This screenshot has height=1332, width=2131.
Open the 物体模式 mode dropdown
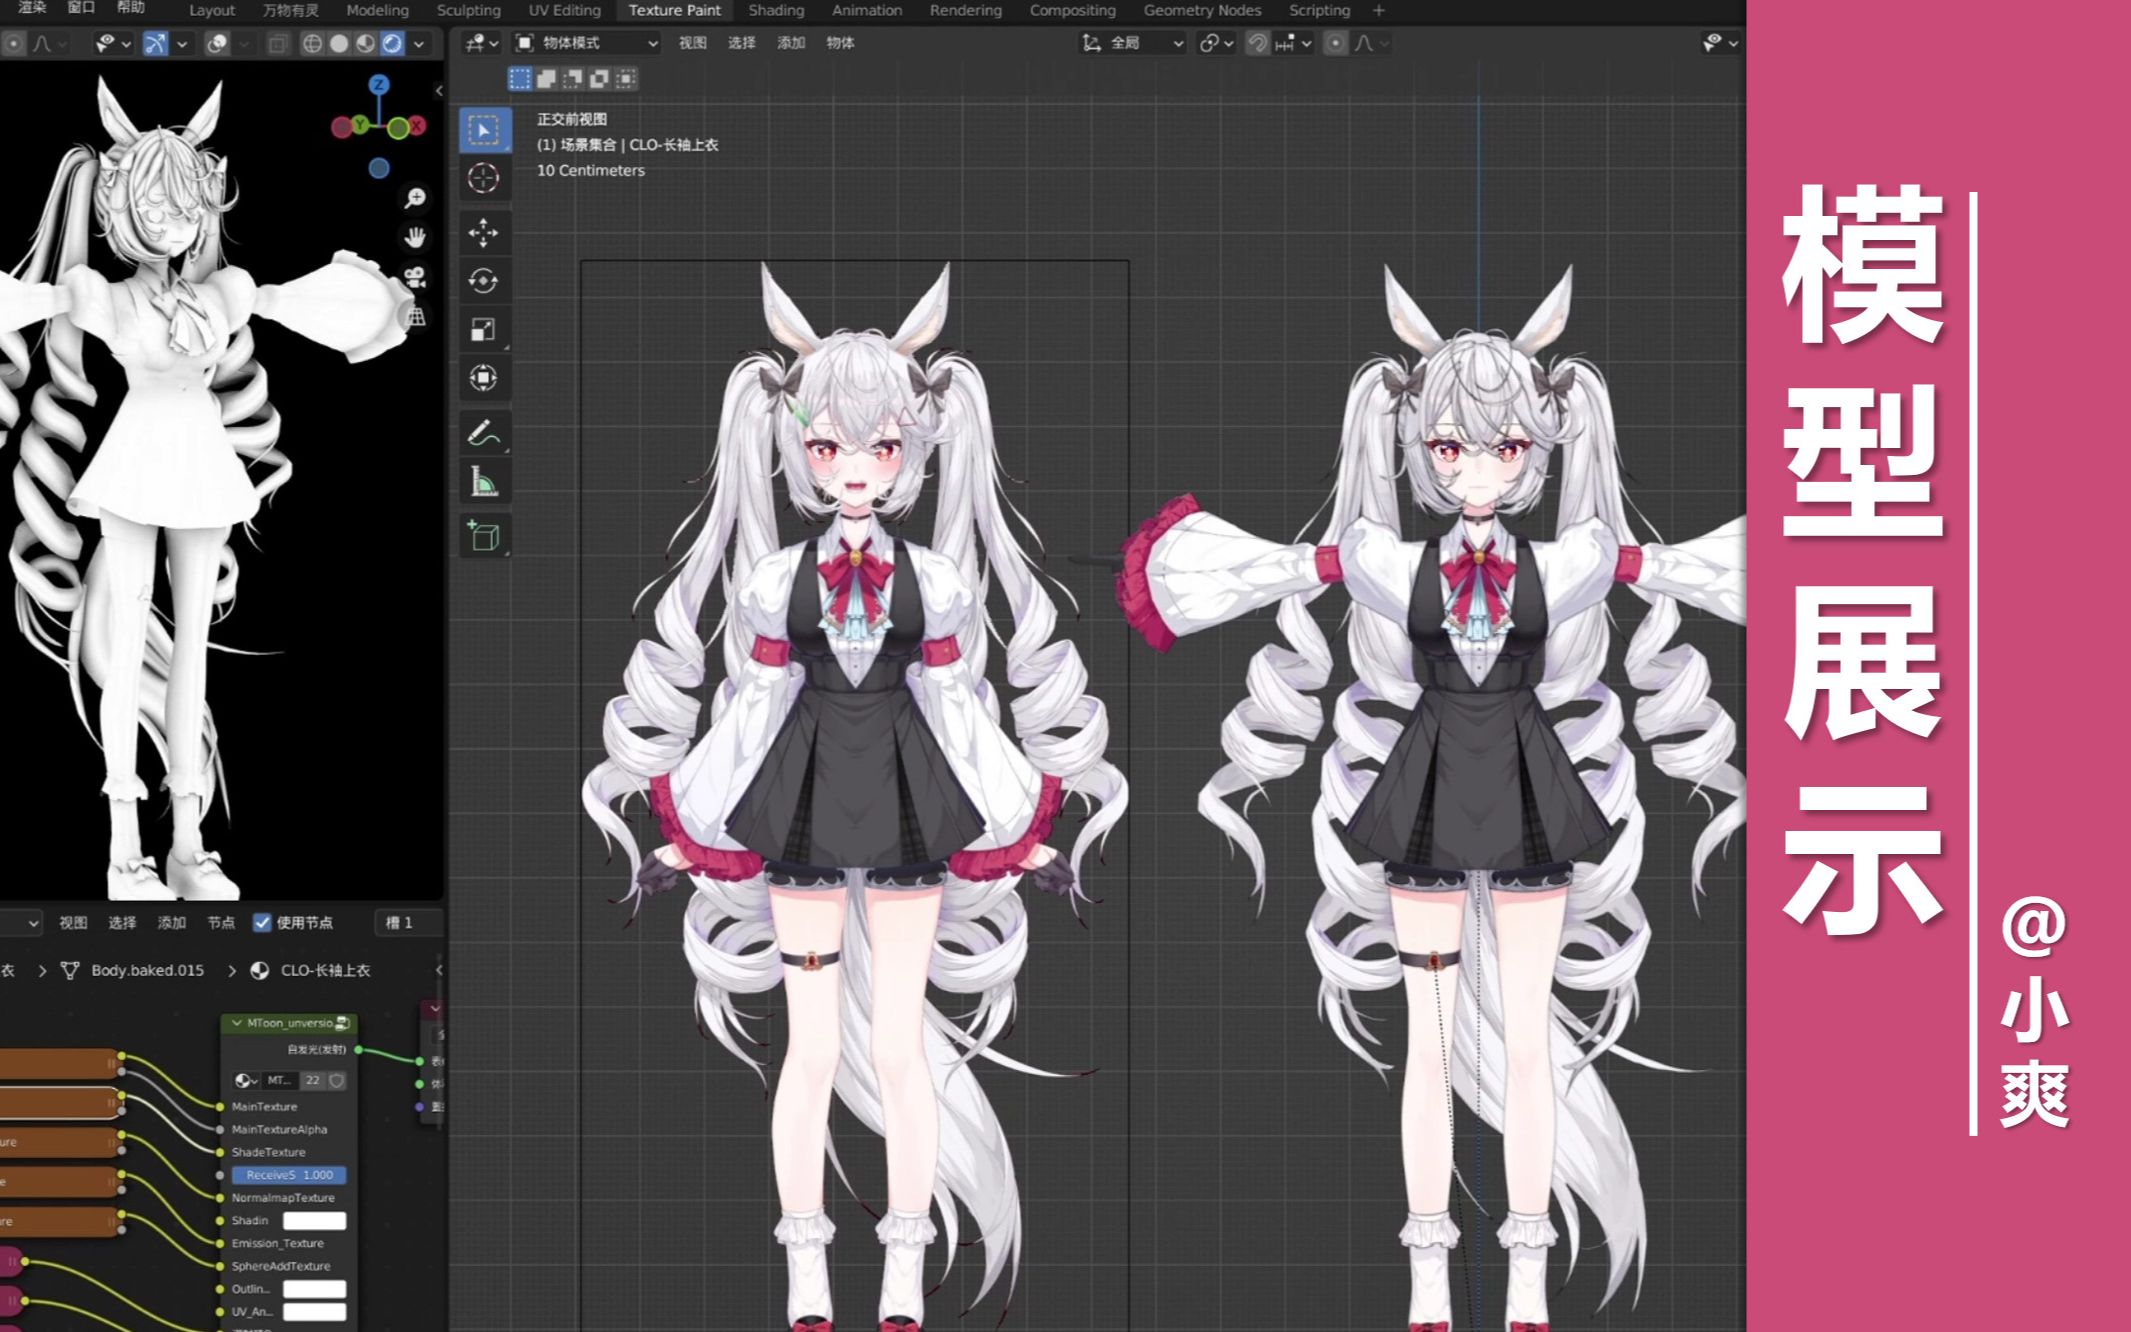click(x=586, y=43)
